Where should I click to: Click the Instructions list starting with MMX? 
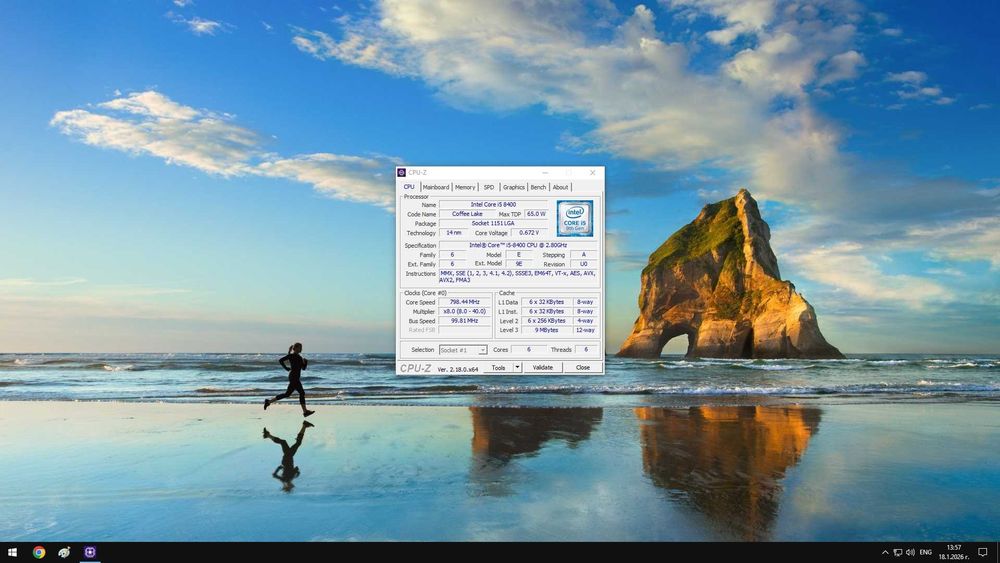pos(518,277)
